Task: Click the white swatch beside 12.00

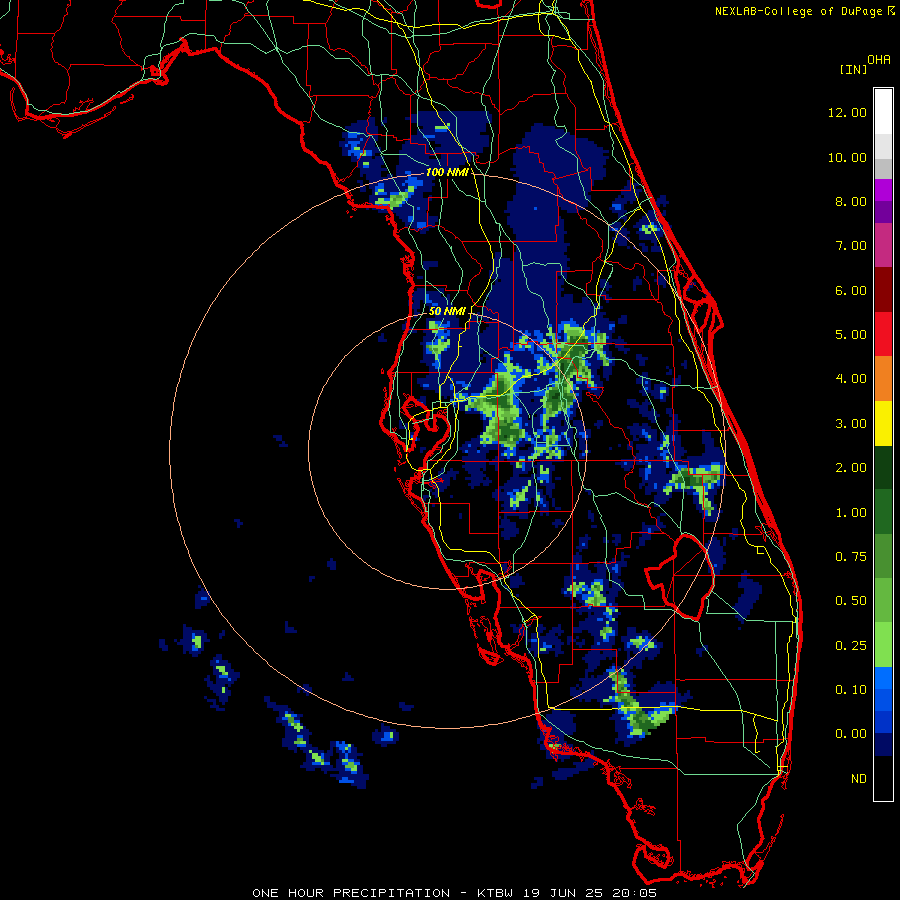Action: point(883,112)
